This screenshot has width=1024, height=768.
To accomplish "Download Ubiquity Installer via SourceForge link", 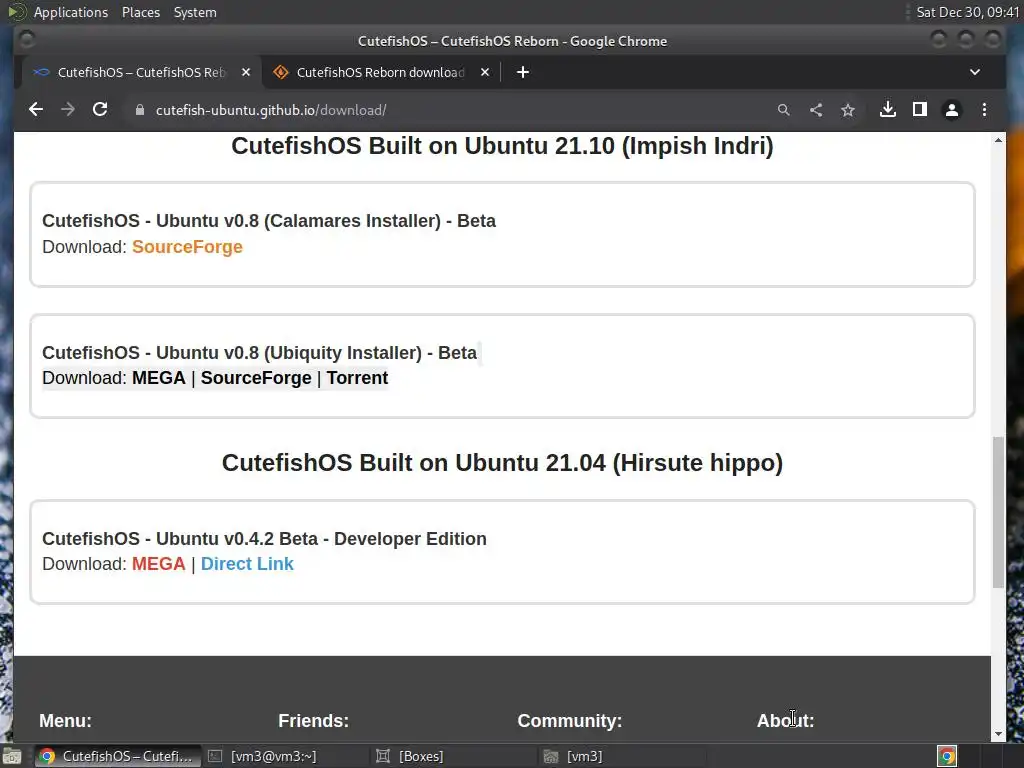I will tap(256, 378).
